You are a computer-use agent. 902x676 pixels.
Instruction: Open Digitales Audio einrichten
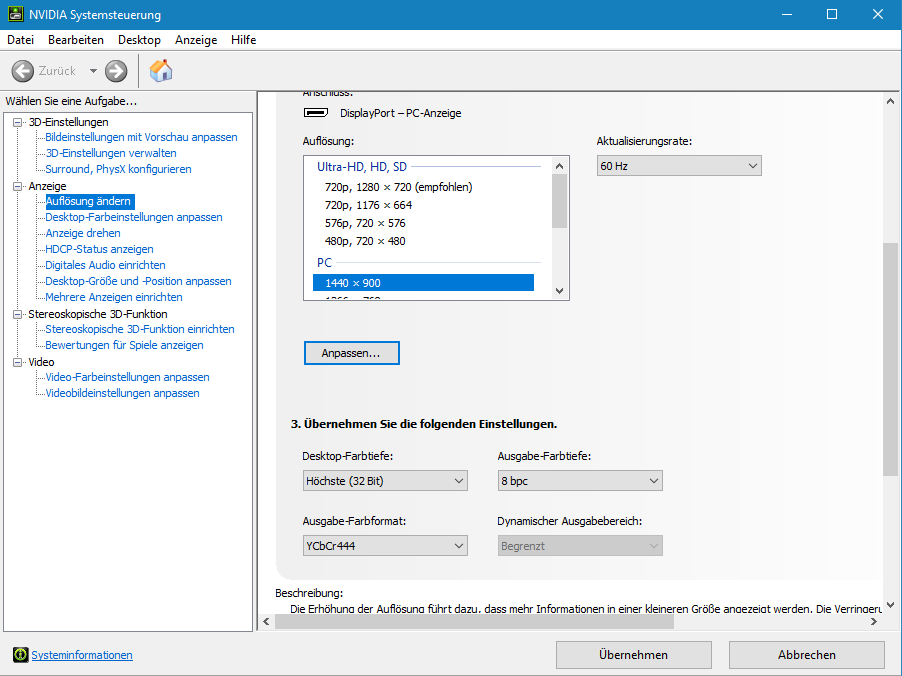pos(105,265)
